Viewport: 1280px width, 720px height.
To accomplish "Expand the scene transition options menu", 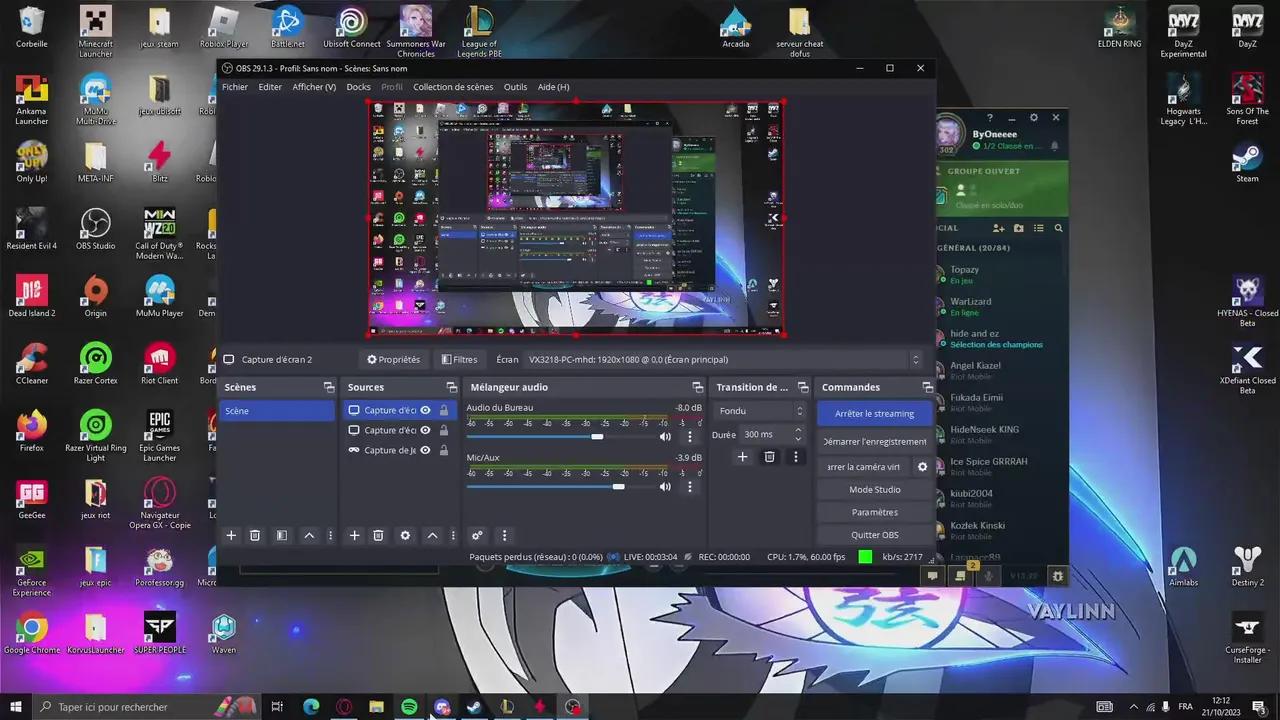I will (795, 456).
